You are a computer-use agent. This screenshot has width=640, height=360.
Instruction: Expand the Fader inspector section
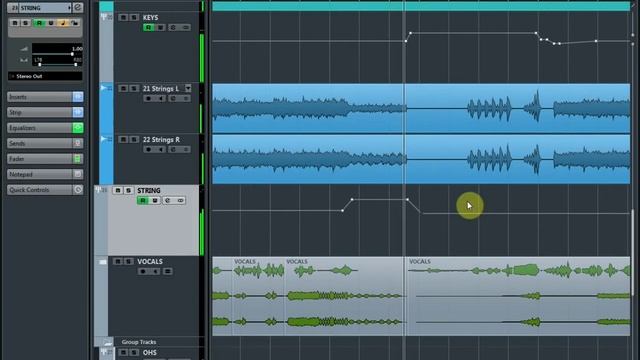click(x=40, y=159)
